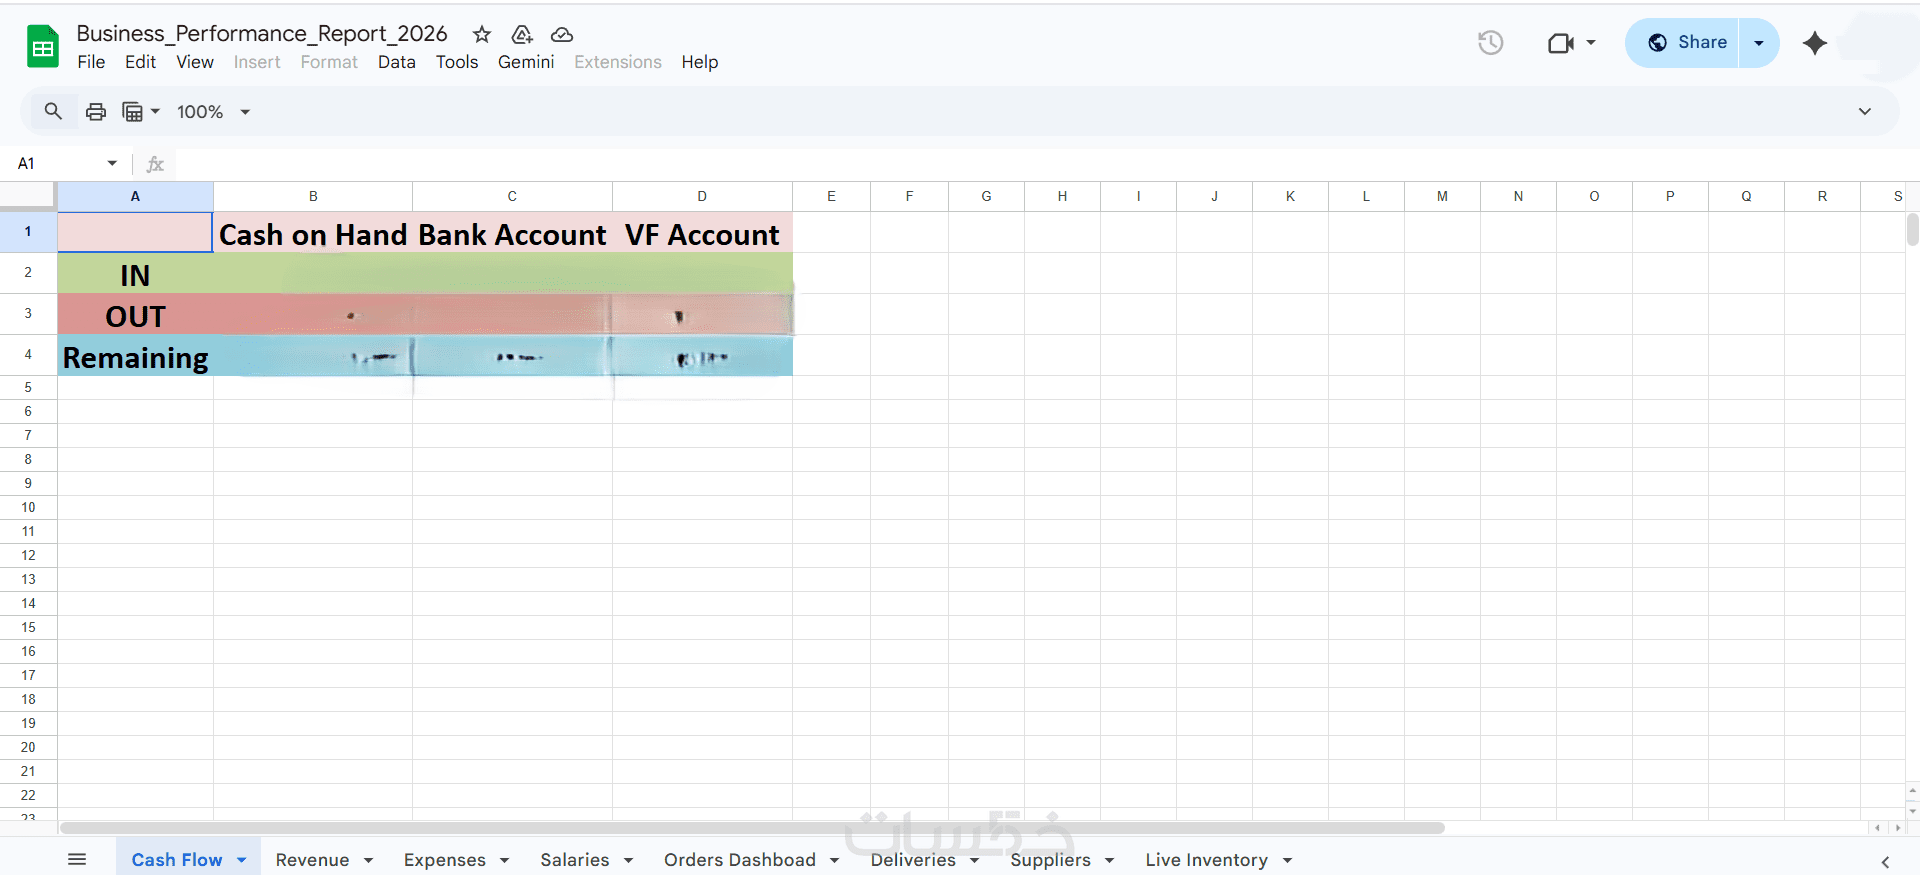Open the Google Sheets home icon
This screenshot has height=875, width=1920.
point(43,47)
